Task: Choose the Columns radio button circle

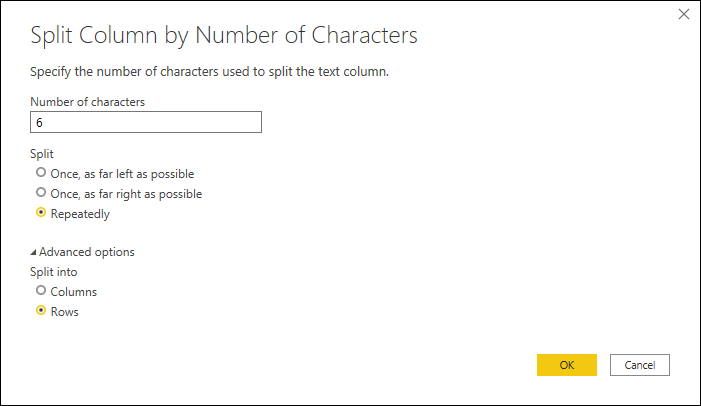Action: pyautogui.click(x=41, y=291)
